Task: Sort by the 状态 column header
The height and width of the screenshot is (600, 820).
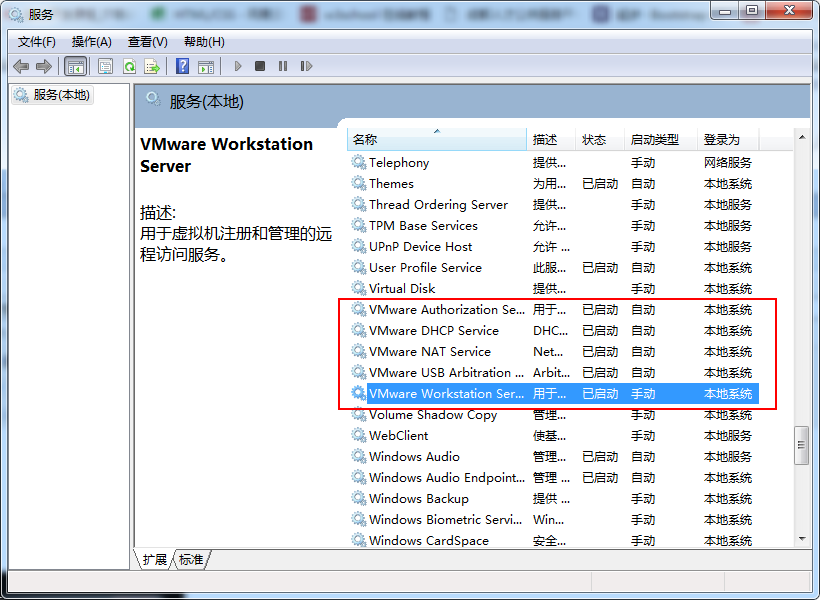Action: tap(600, 140)
